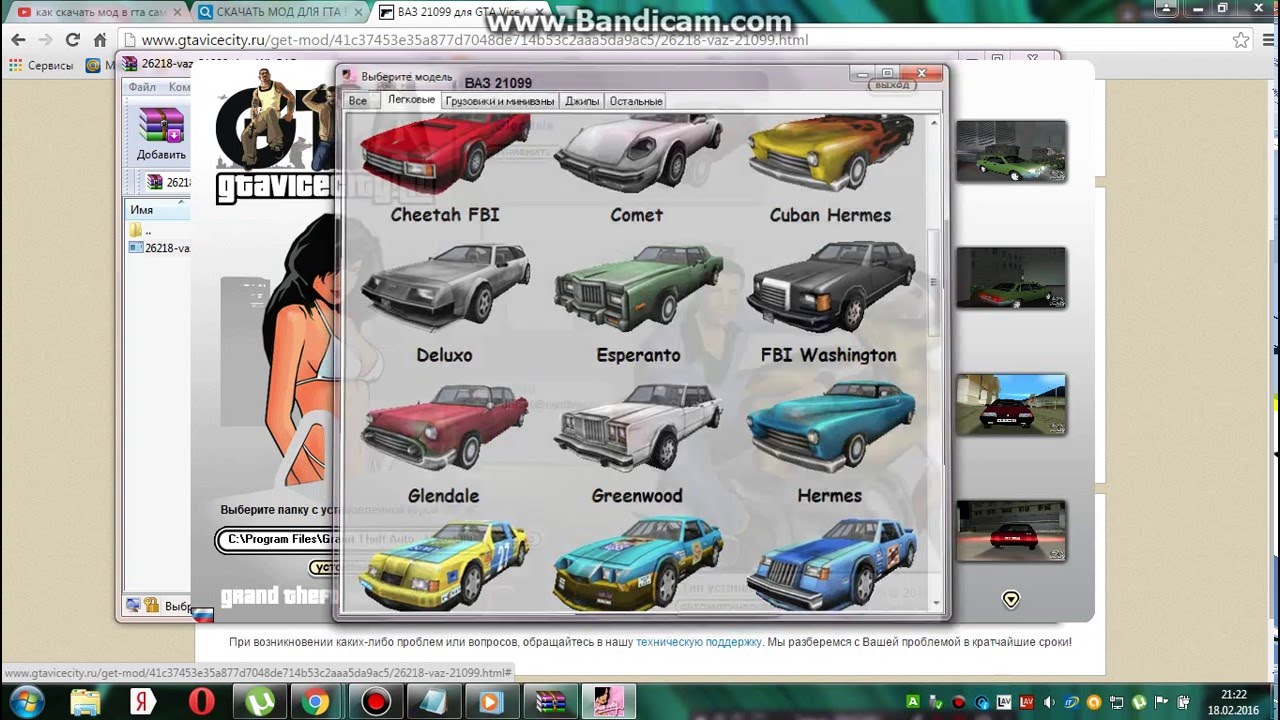Switch to the Все tab
The height and width of the screenshot is (720, 1280).
point(358,101)
